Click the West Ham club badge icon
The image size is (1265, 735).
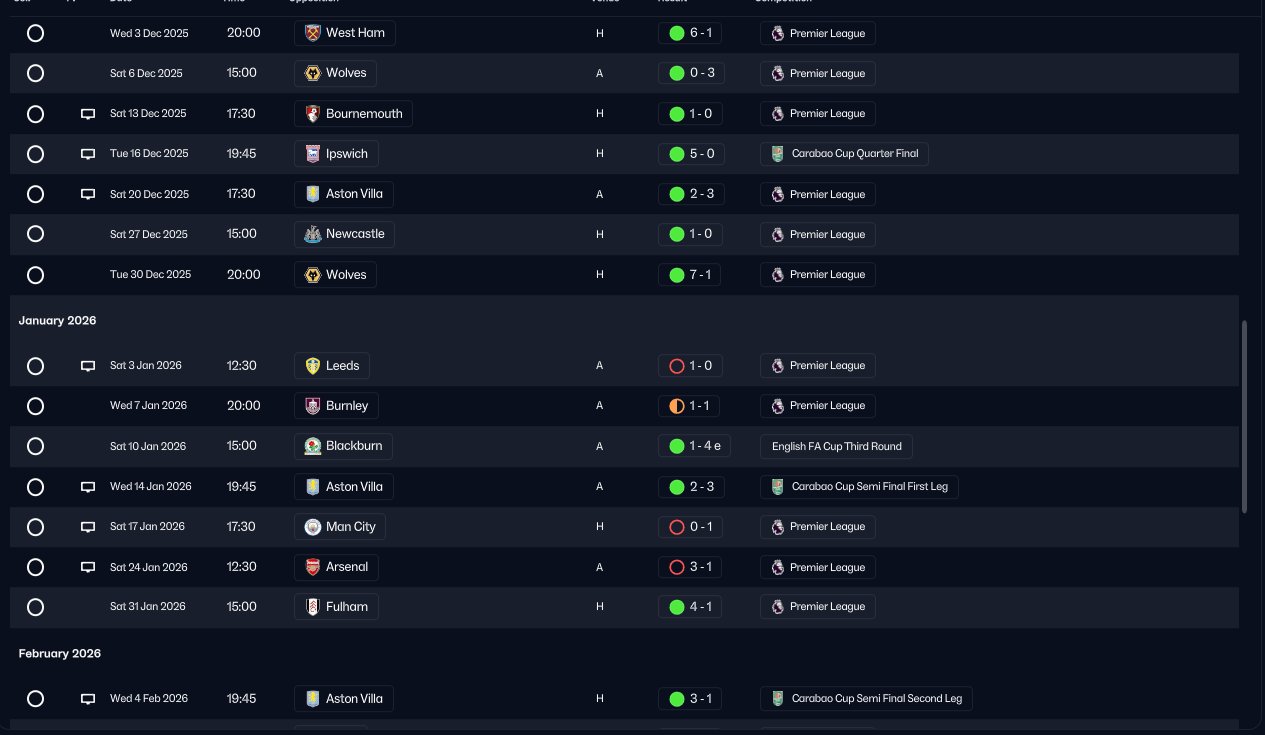(313, 33)
